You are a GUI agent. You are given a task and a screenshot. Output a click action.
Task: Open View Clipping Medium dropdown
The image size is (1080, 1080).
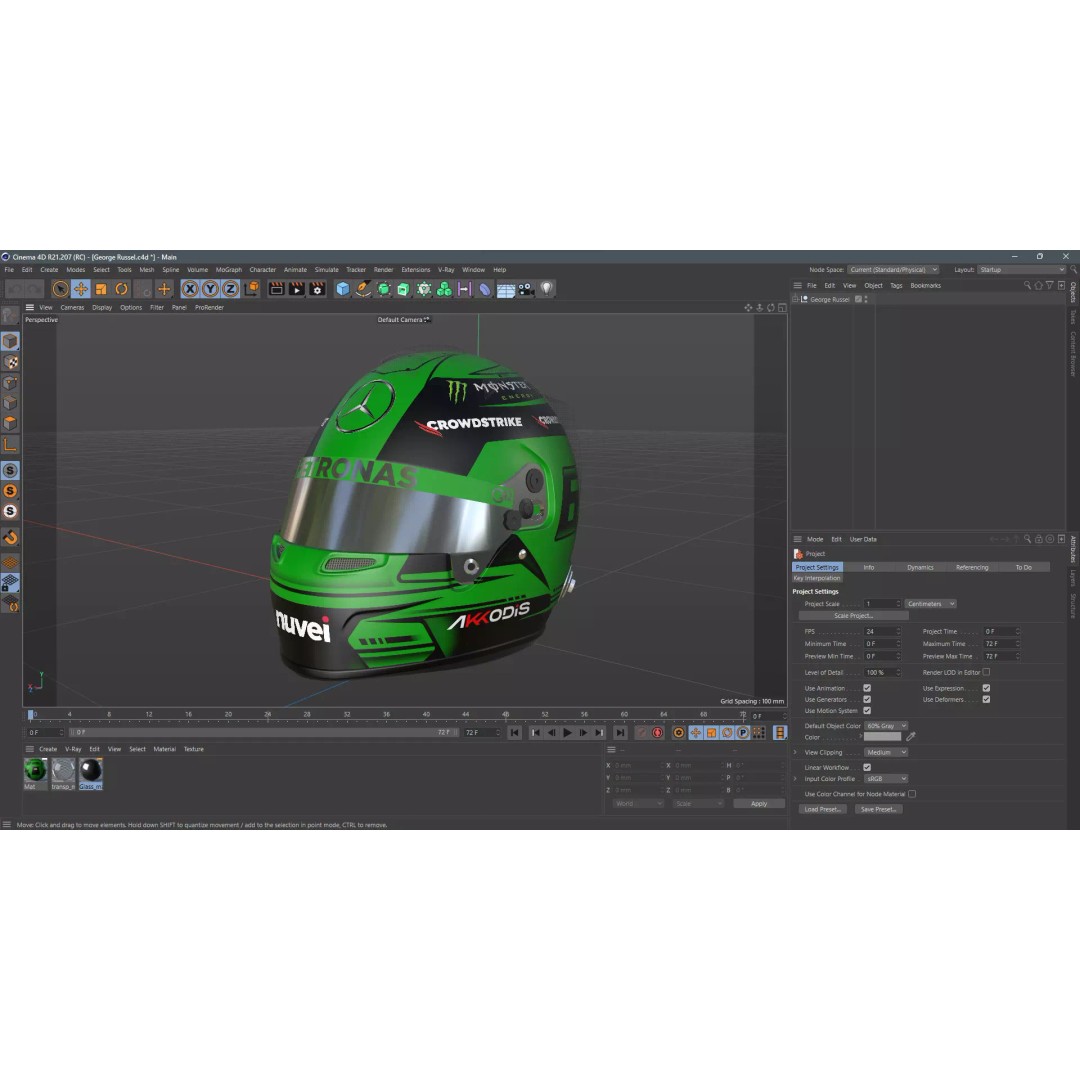click(x=886, y=752)
